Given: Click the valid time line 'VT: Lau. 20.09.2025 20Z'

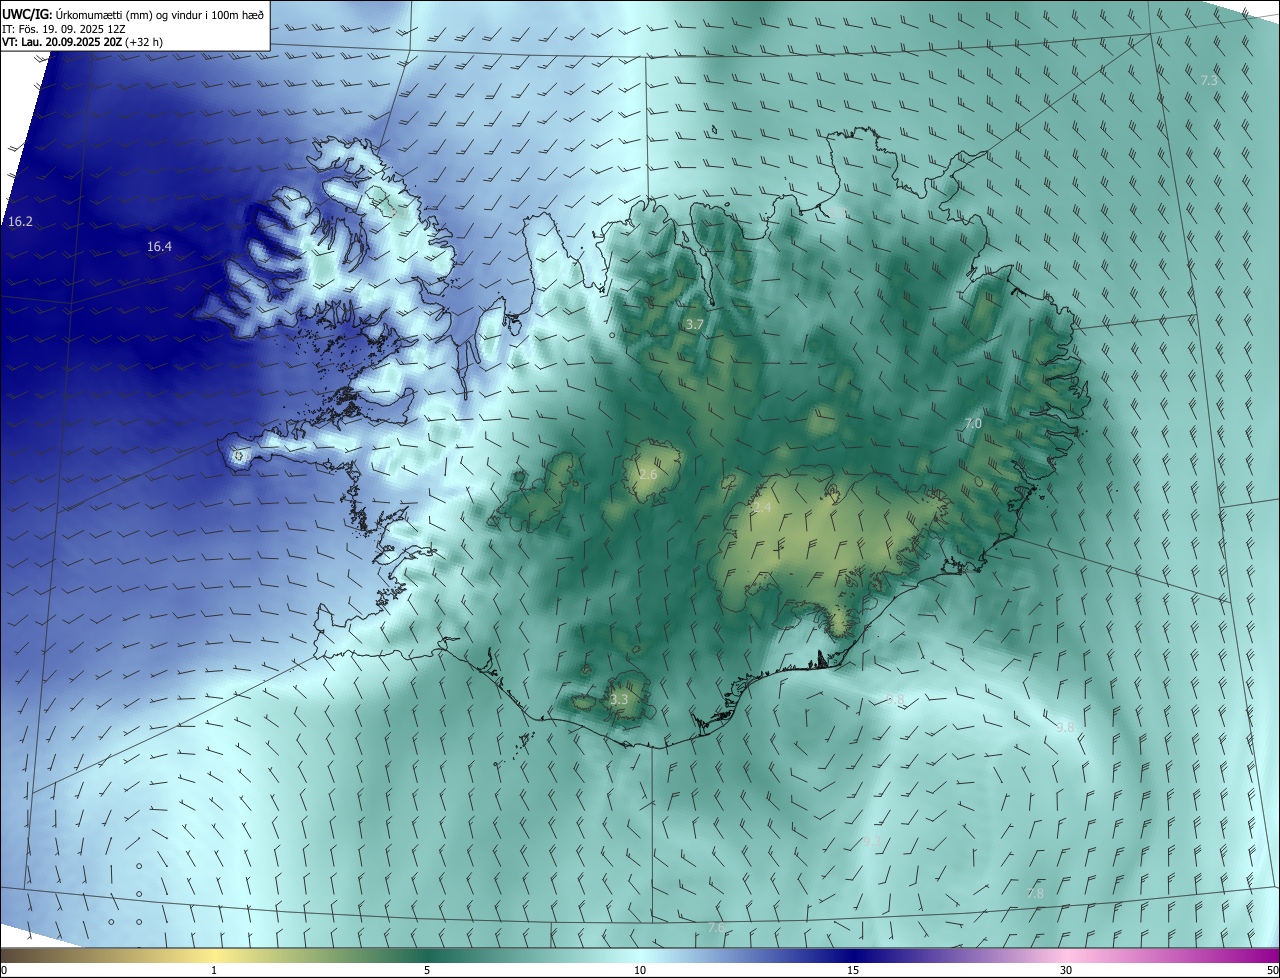Looking at the screenshot, I should coord(63,43).
